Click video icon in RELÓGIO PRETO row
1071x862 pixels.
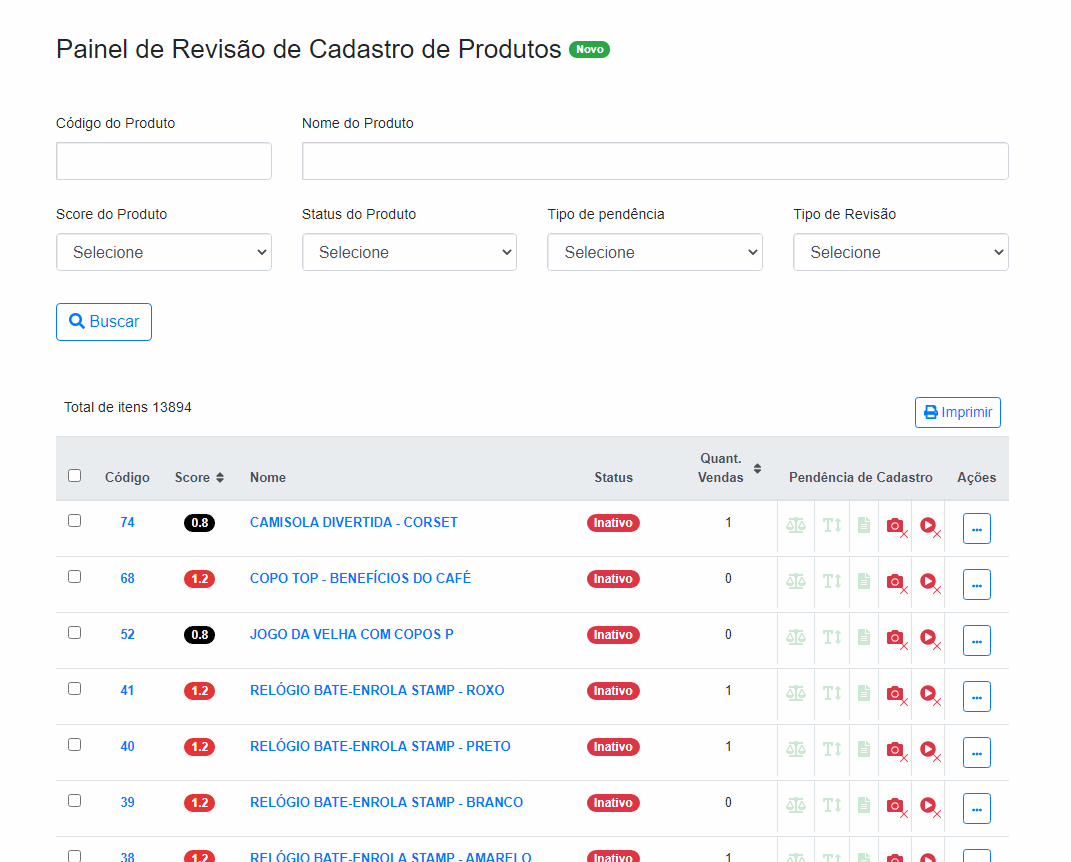tap(930, 751)
